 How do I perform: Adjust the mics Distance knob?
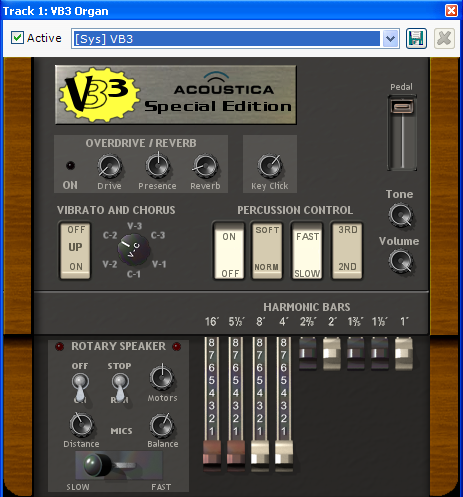(x=81, y=425)
